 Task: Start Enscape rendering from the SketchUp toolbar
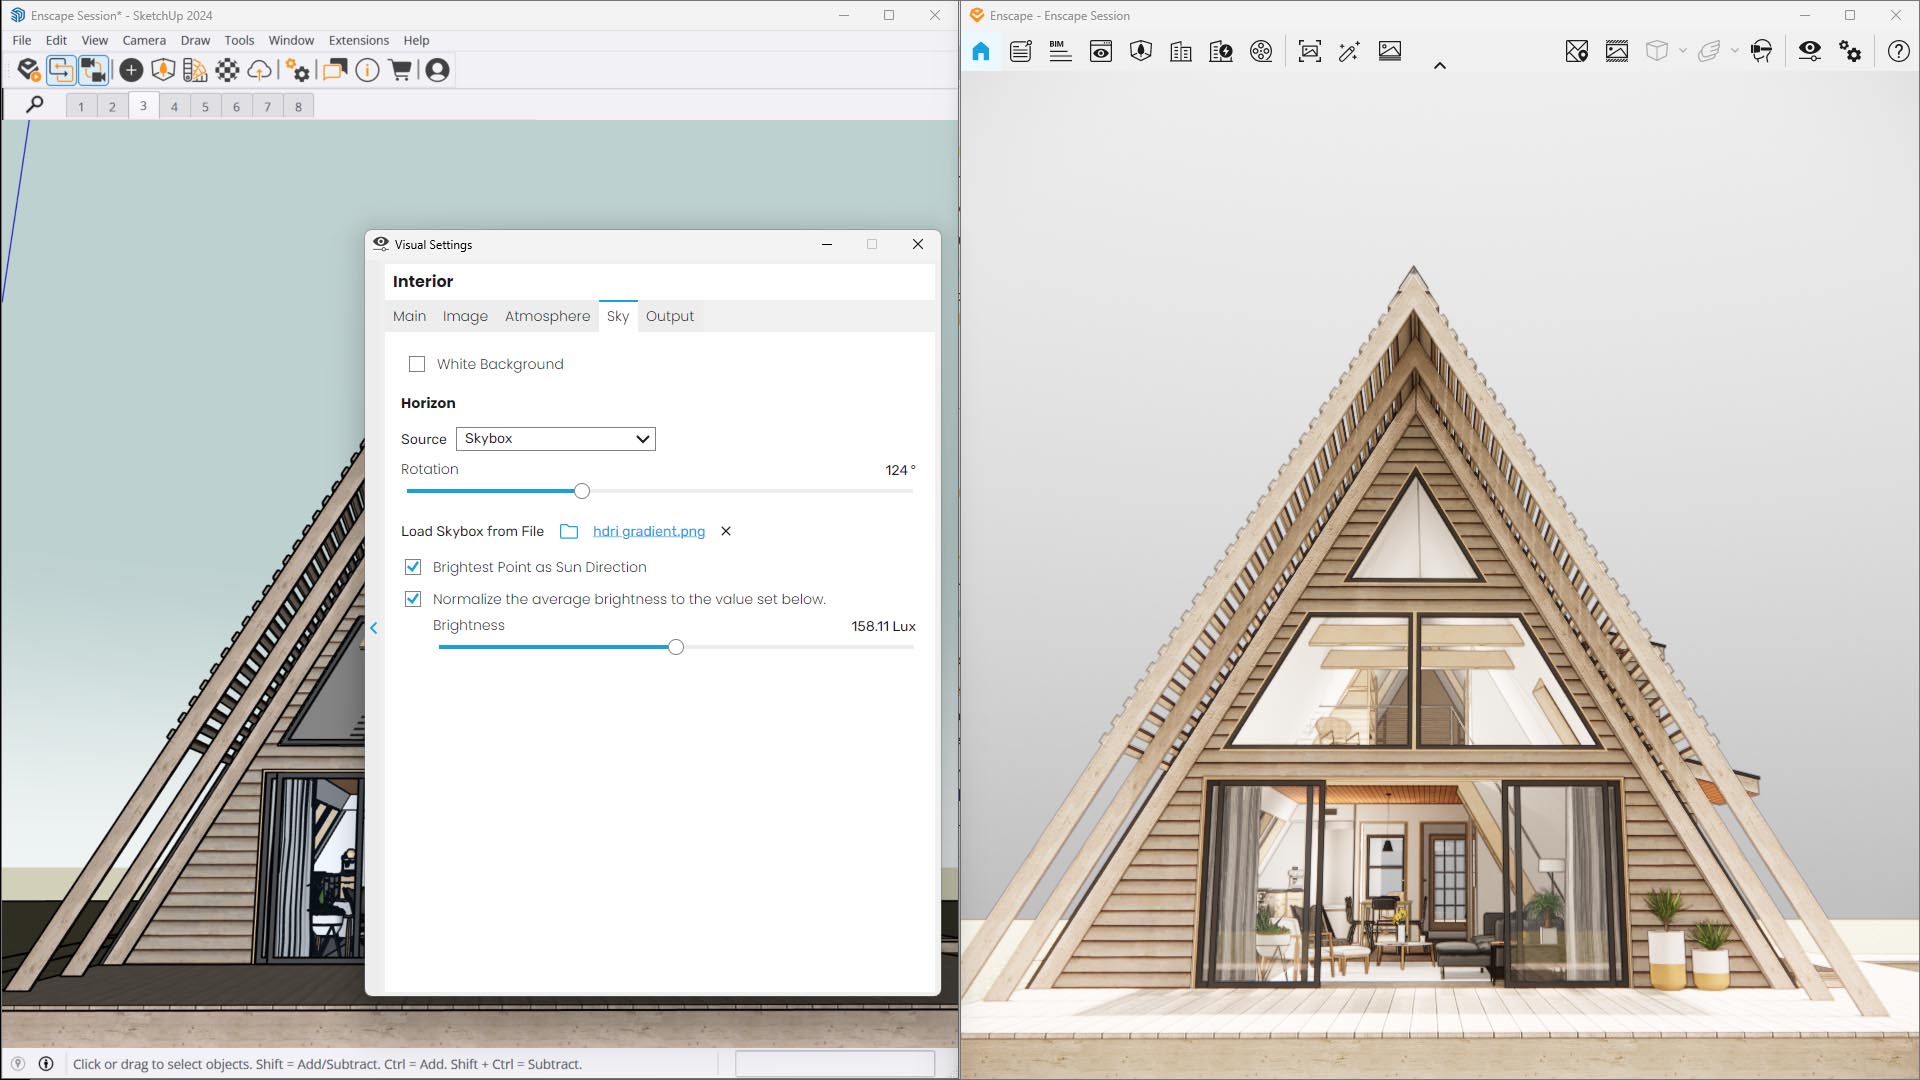tap(27, 70)
